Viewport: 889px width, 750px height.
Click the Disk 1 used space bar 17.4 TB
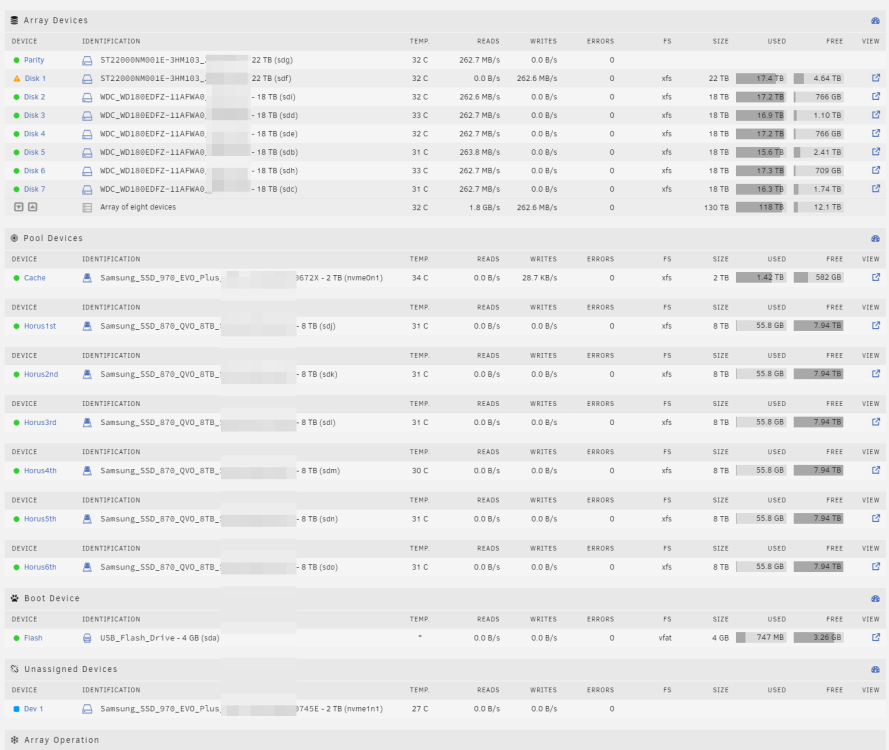point(761,78)
